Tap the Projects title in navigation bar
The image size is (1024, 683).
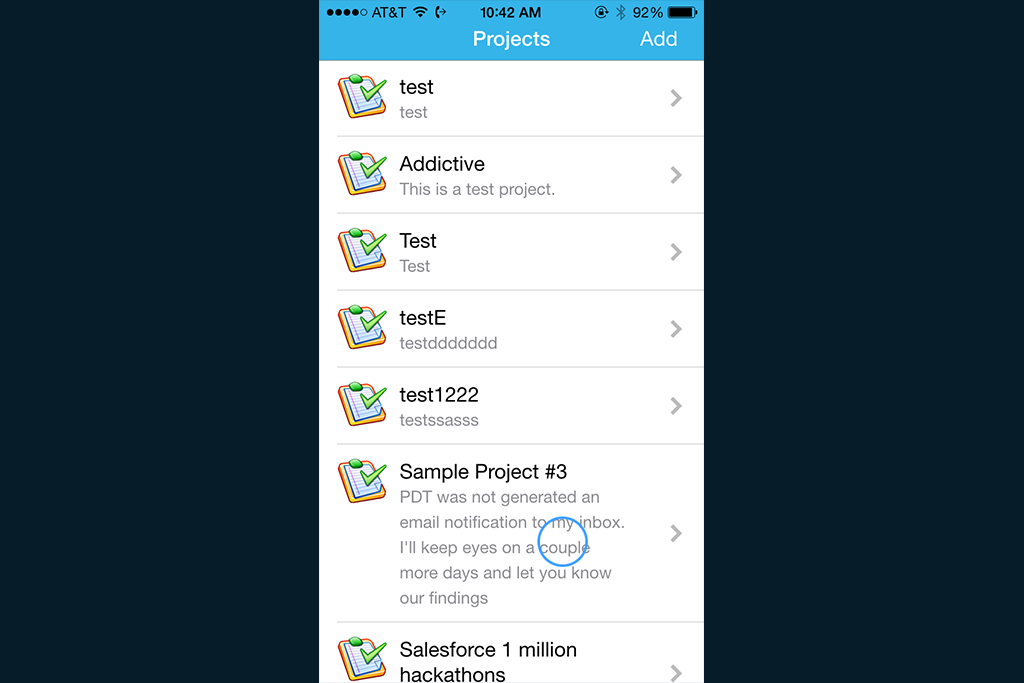coord(511,39)
